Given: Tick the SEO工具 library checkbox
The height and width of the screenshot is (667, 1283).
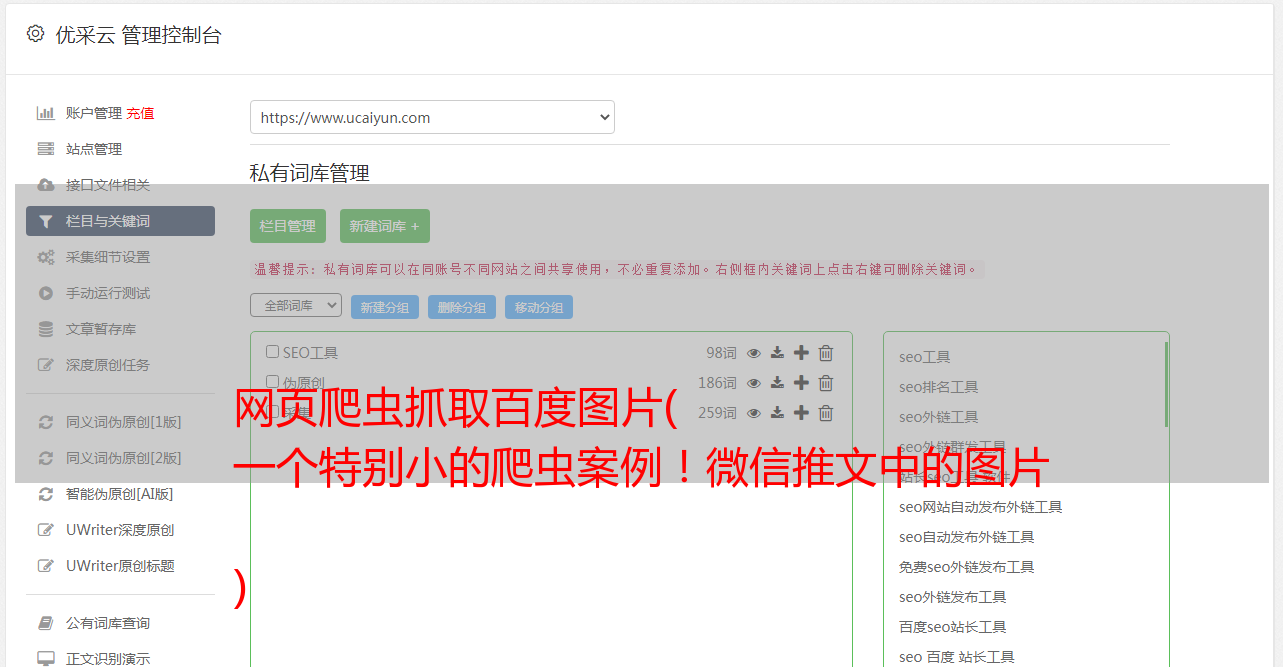Looking at the screenshot, I should click(x=272, y=352).
